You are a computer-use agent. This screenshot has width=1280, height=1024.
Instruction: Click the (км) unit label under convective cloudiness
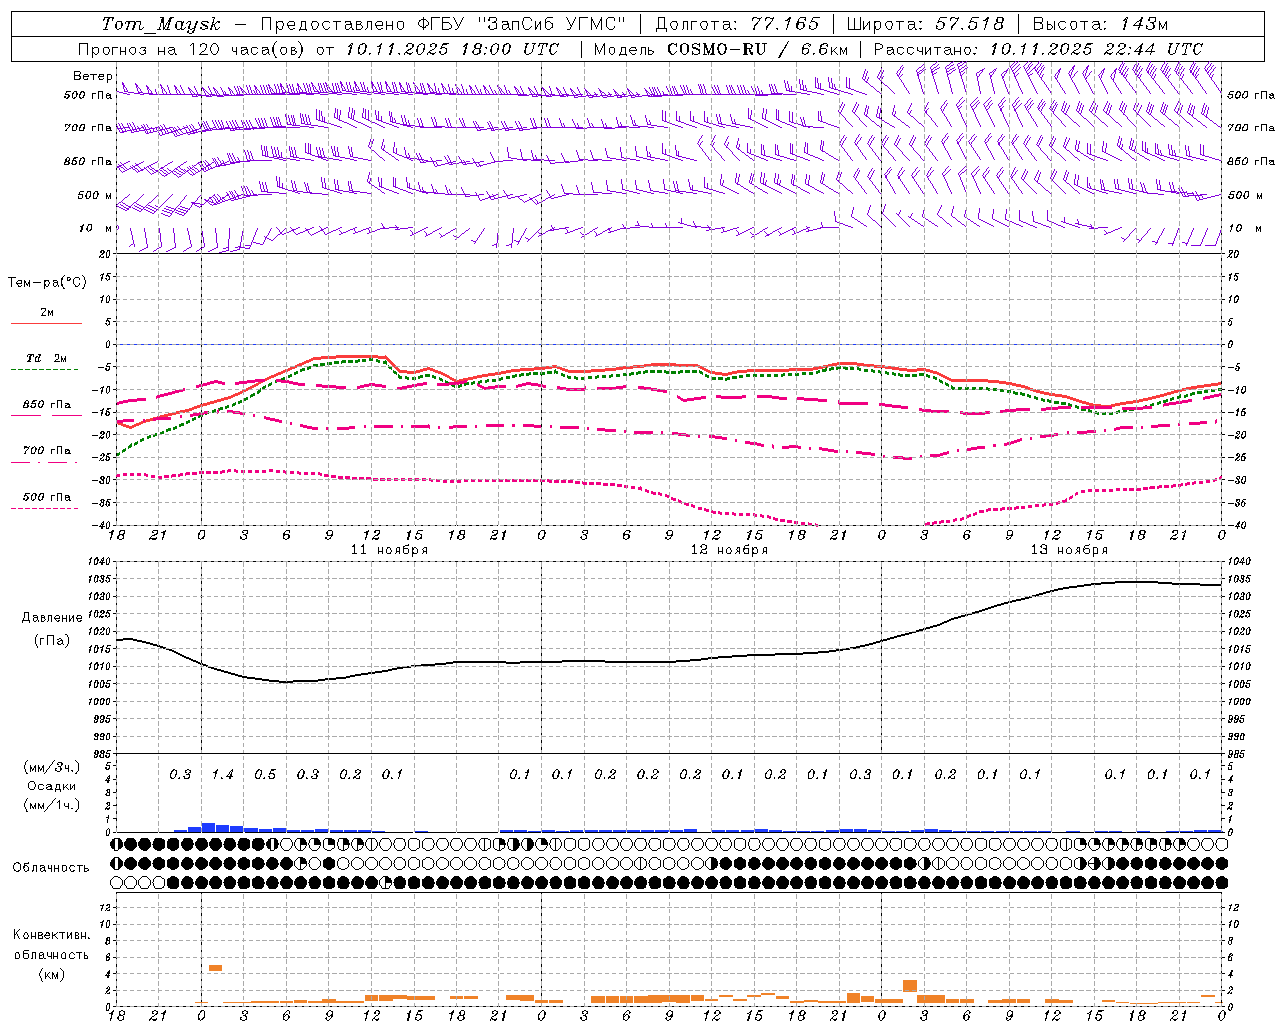[51, 974]
